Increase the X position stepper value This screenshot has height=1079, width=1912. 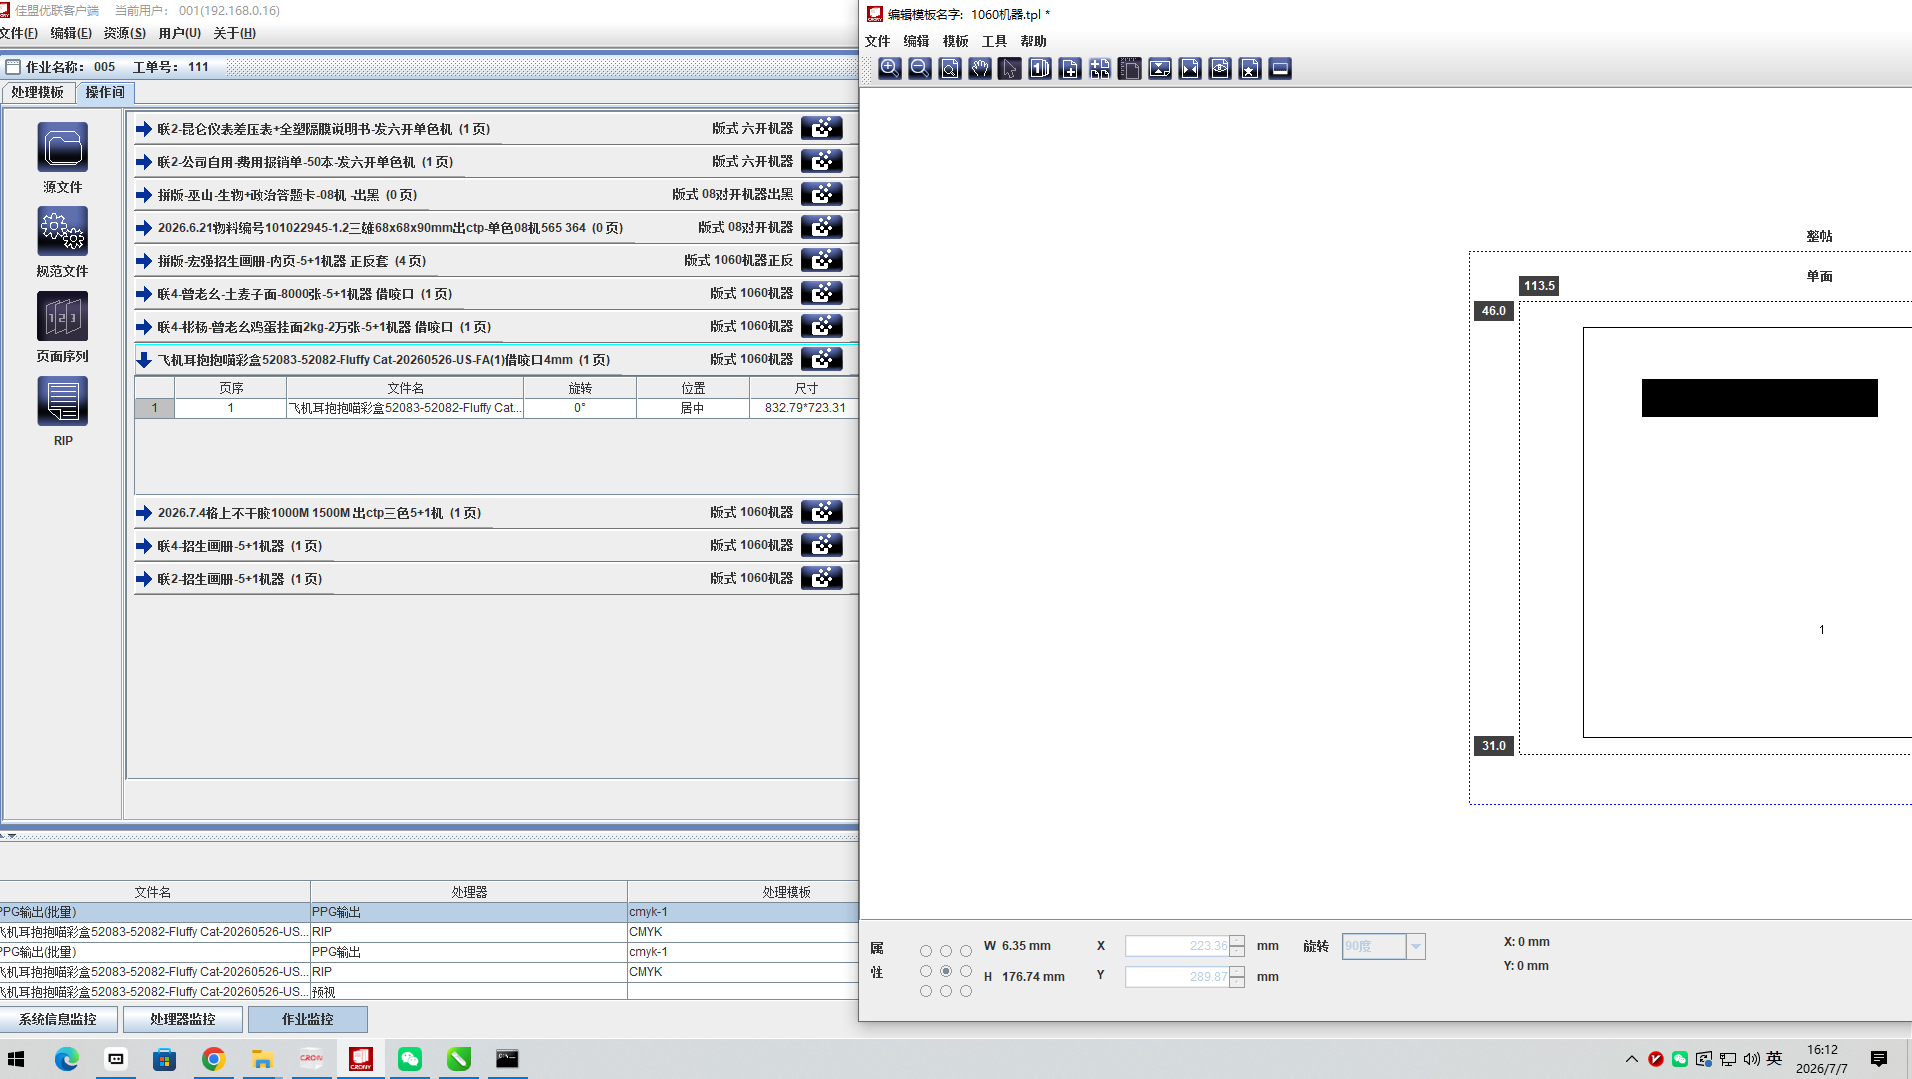tap(1237, 941)
